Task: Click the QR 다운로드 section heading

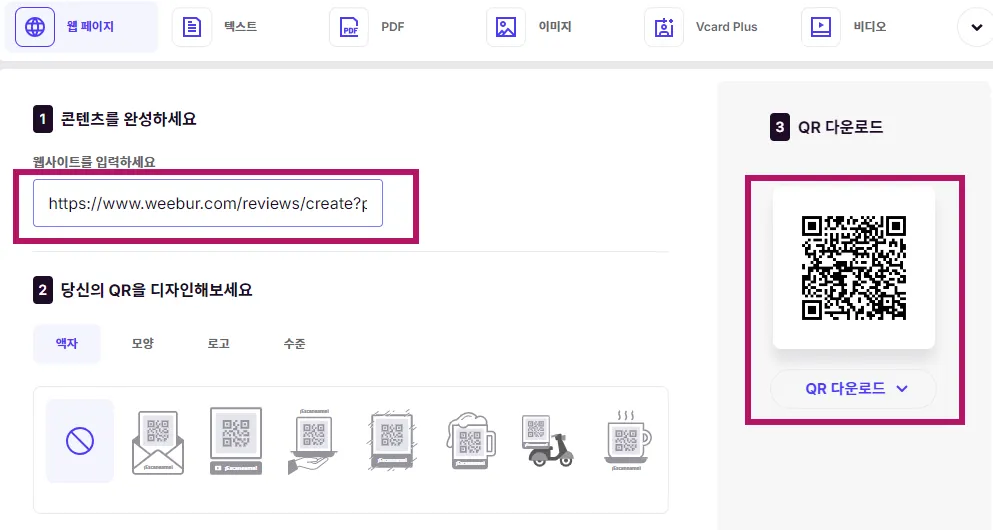Action: pyautogui.click(x=840, y=127)
